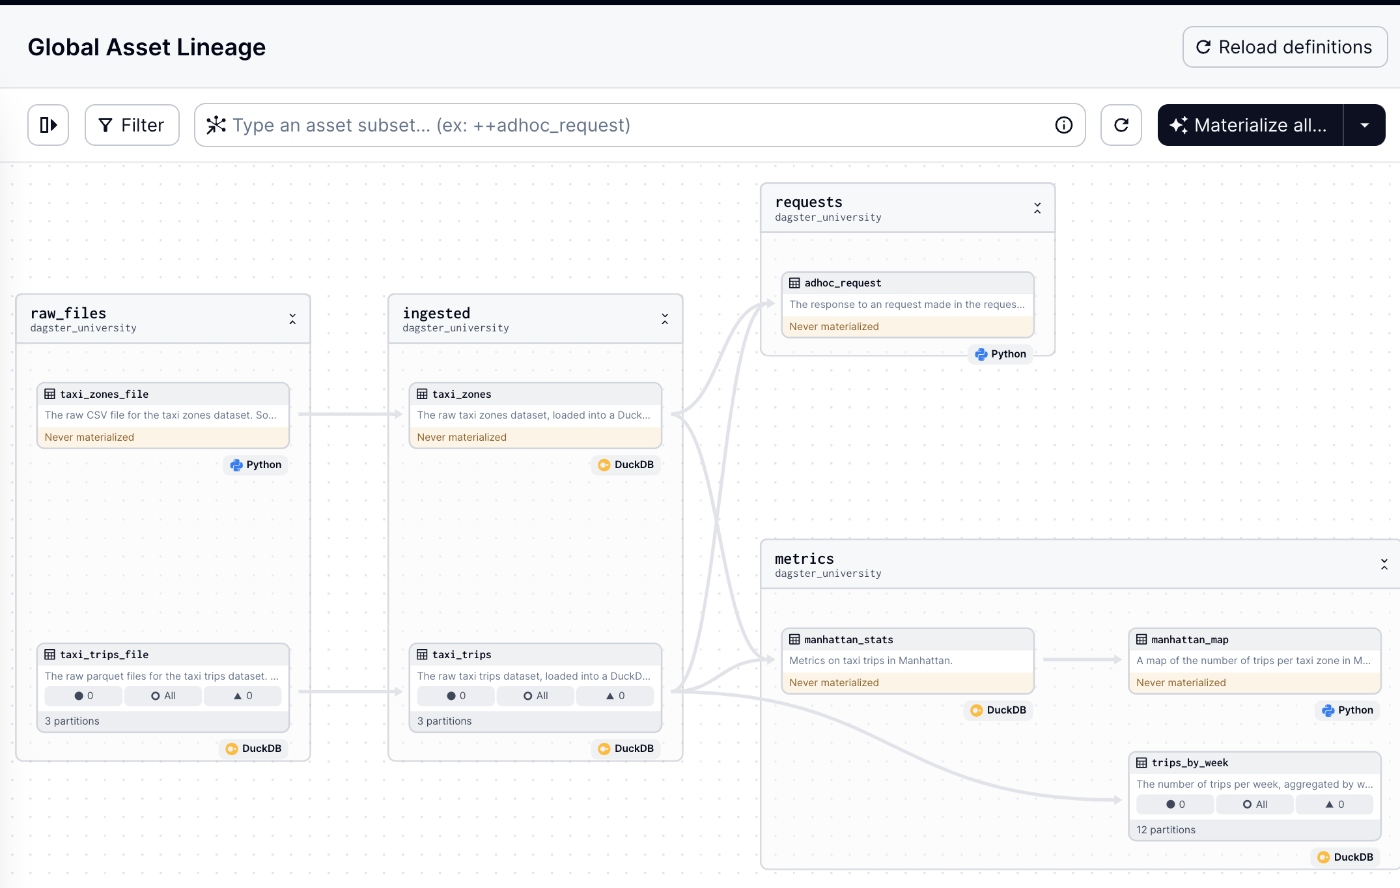1400x888 pixels.
Task: Click Reload definitions button
Action: tap(1285, 47)
